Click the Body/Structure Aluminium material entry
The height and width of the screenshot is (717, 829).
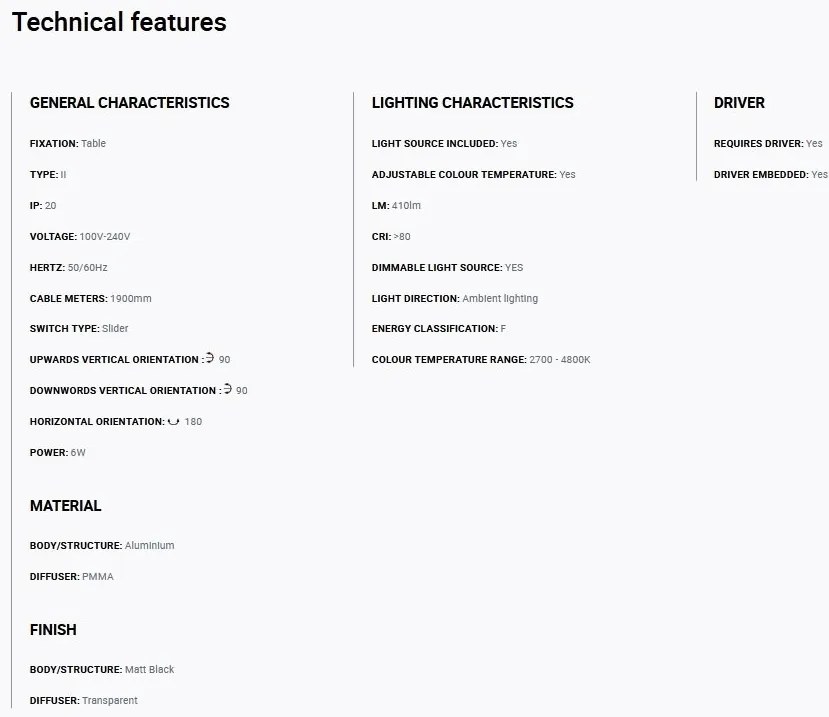coord(102,545)
